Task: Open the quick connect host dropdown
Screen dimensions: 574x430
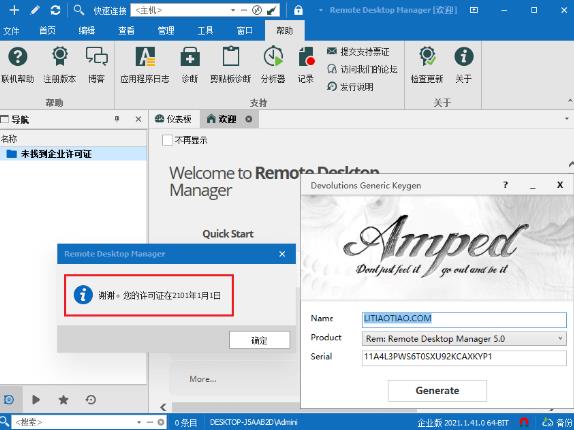Action: [x=233, y=10]
